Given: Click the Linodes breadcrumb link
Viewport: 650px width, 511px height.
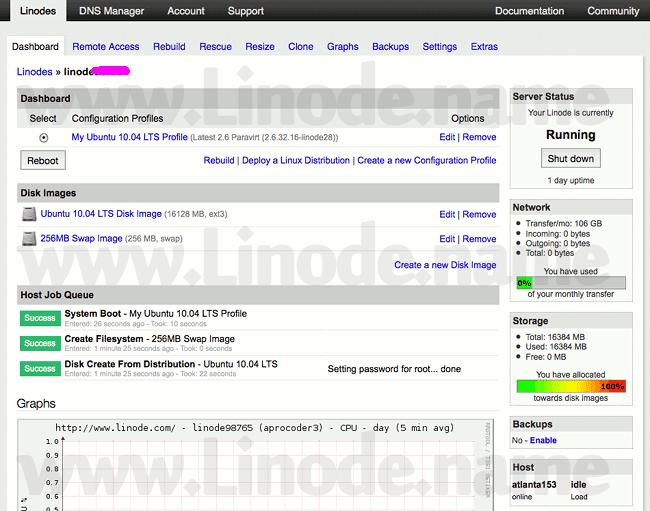Looking at the screenshot, I should coord(34,72).
